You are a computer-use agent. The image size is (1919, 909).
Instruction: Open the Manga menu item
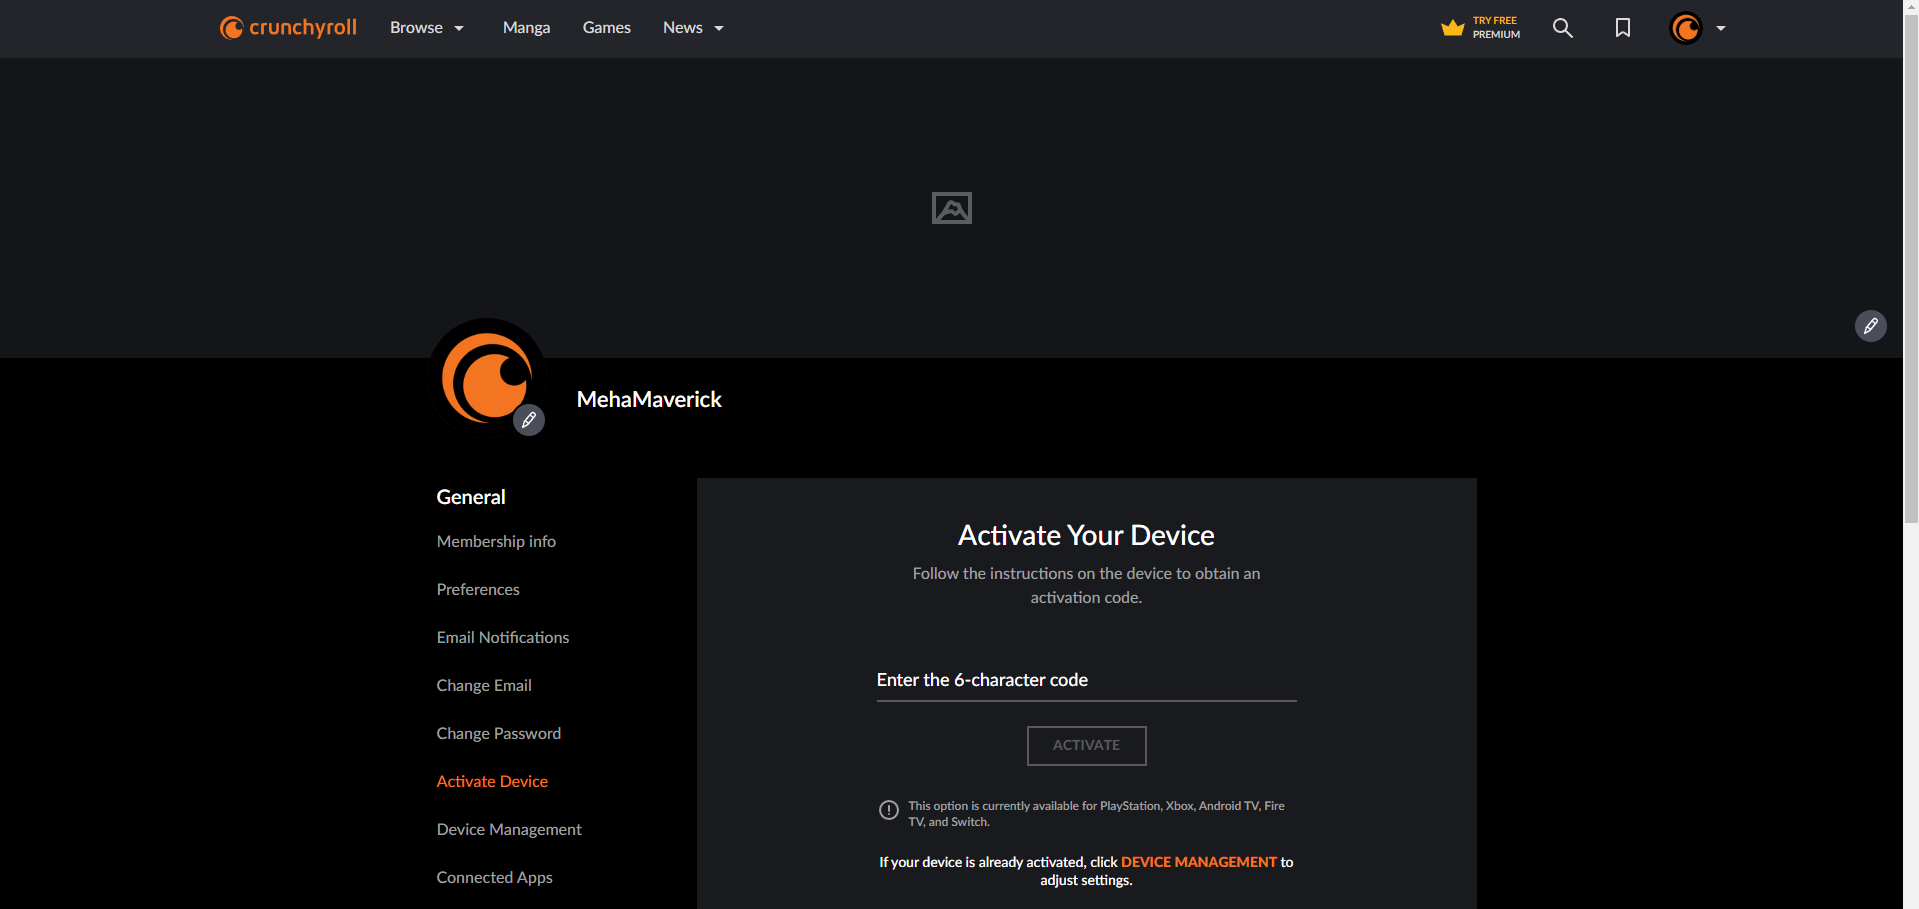click(x=526, y=28)
